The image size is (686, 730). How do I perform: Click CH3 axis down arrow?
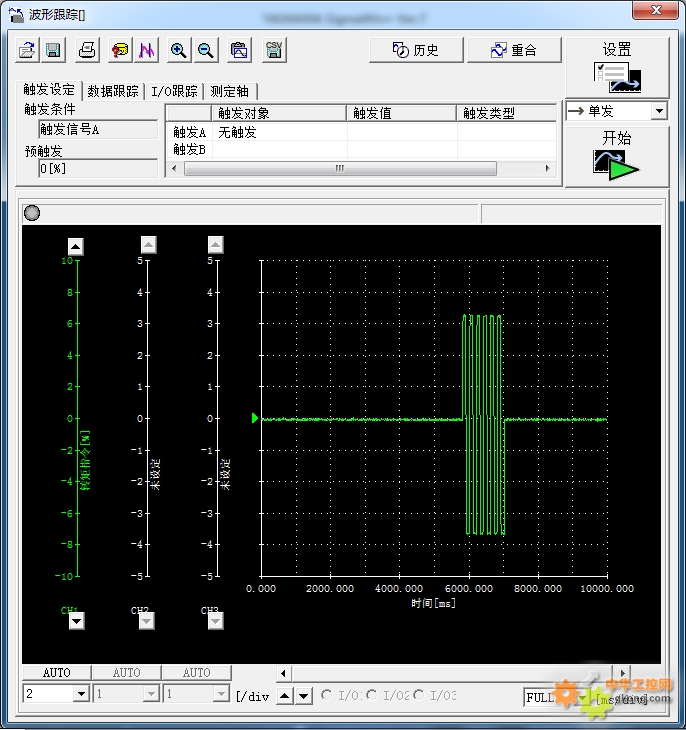(215, 621)
